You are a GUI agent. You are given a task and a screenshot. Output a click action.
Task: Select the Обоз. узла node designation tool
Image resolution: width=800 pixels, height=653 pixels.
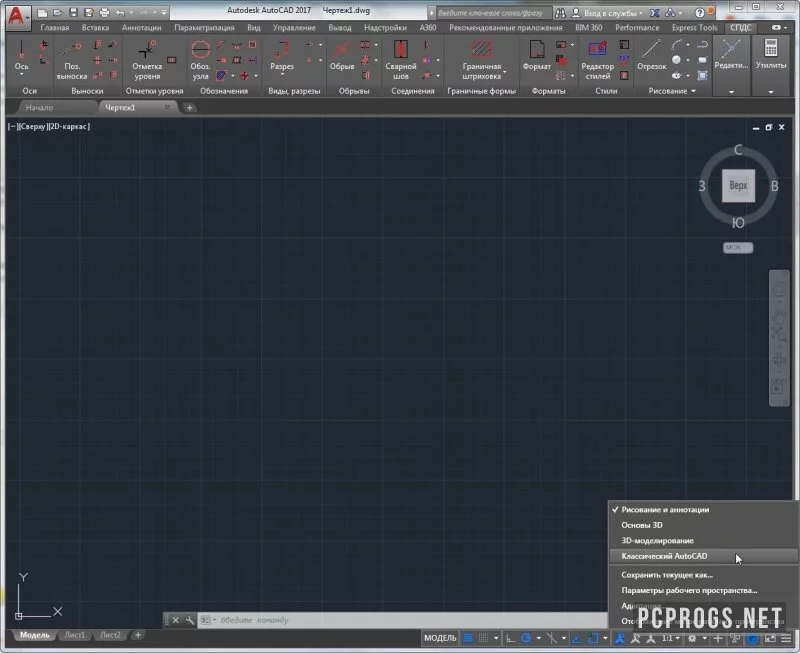200,60
